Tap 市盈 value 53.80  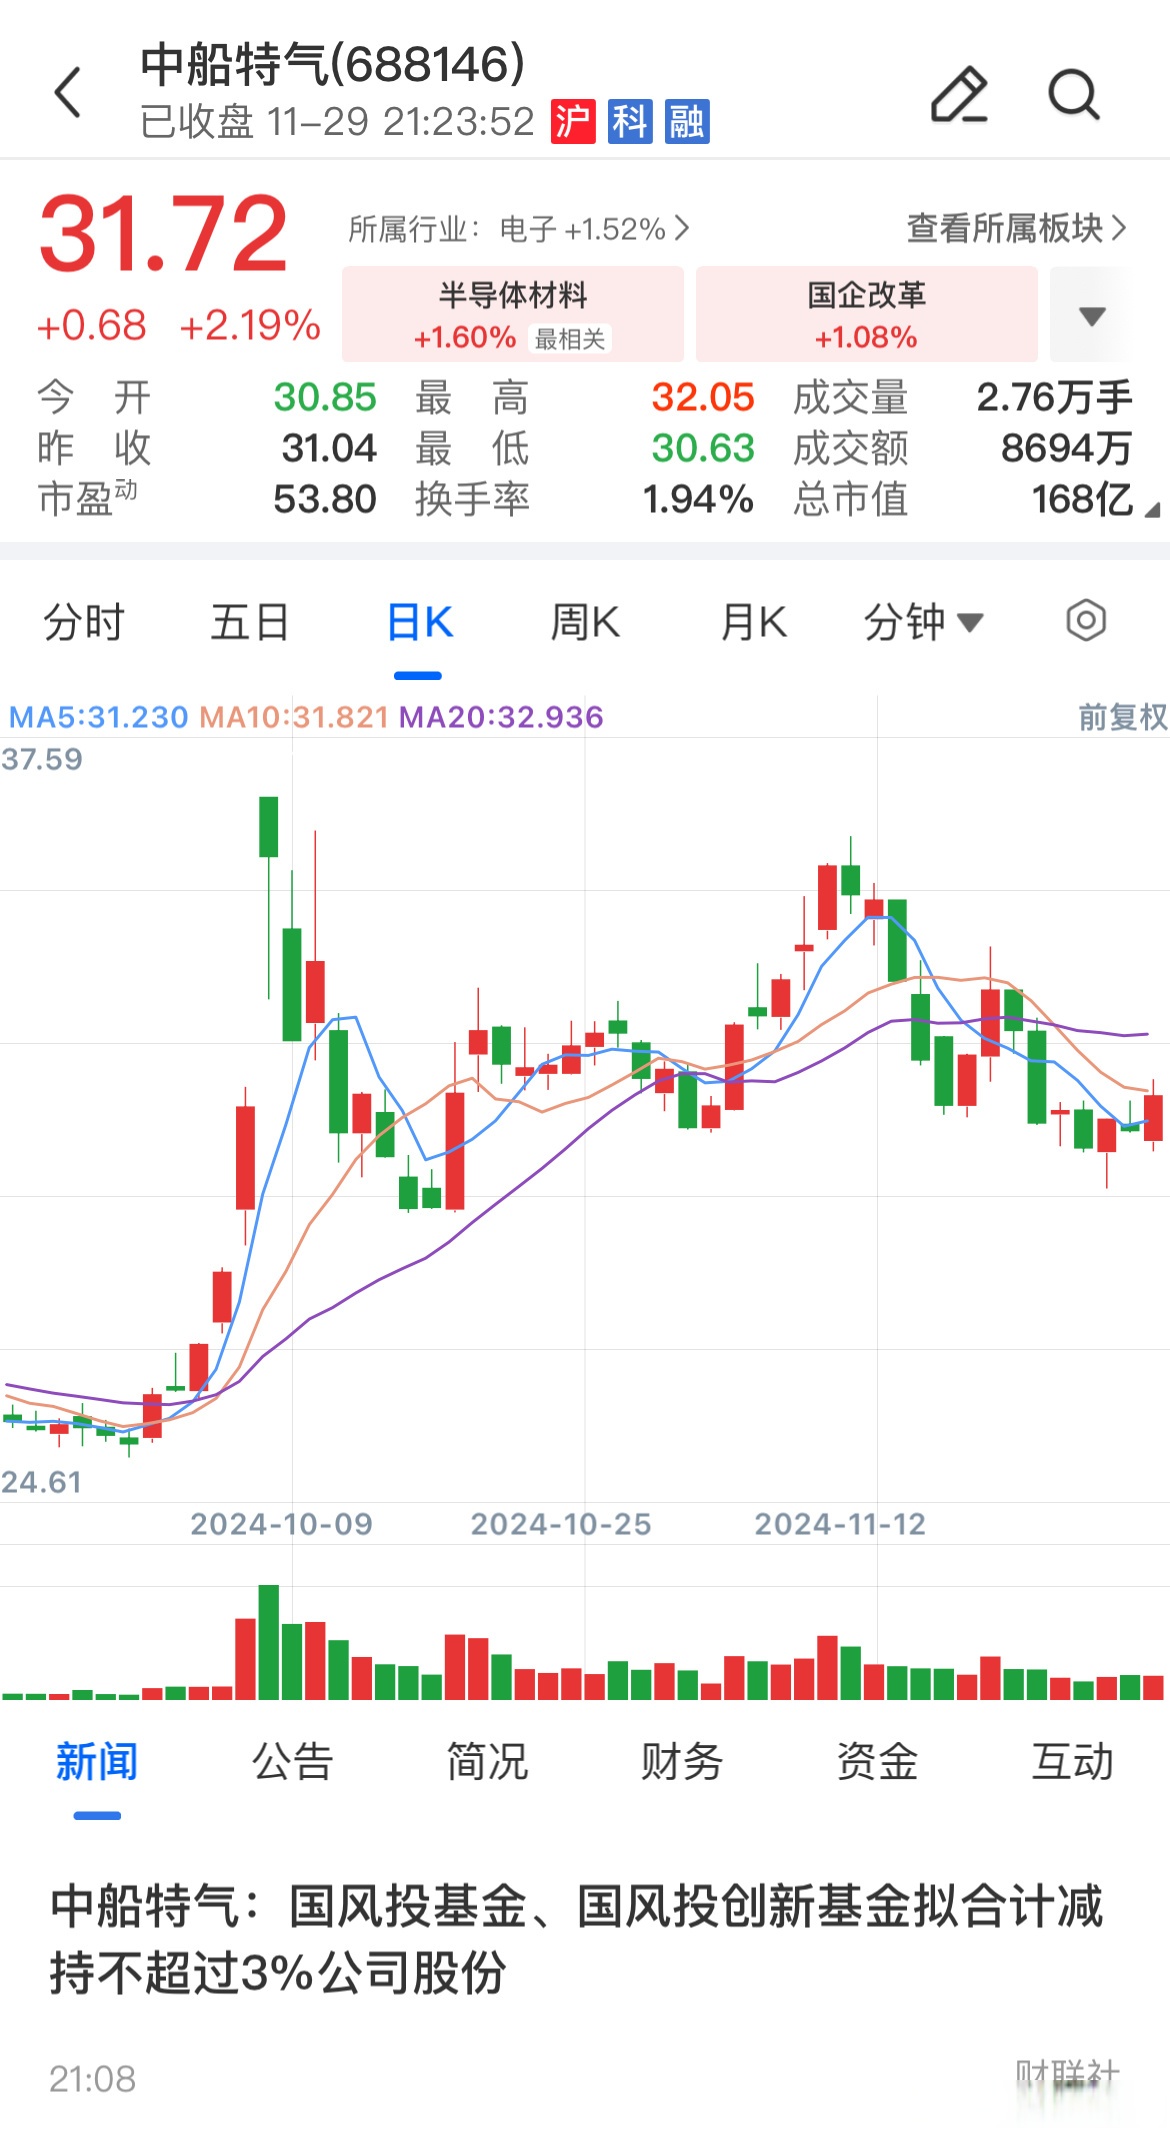[325, 499]
